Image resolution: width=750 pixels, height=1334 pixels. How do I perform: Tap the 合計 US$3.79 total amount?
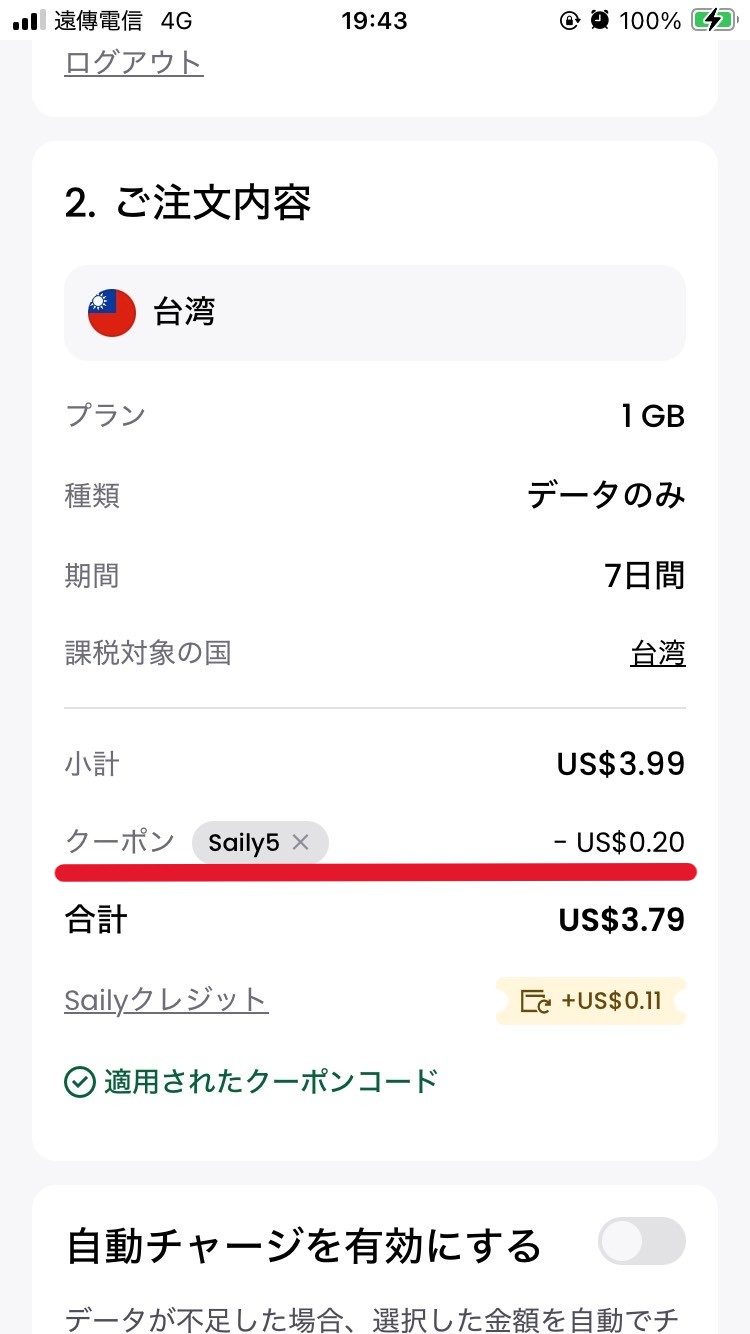pyautogui.click(x=621, y=920)
